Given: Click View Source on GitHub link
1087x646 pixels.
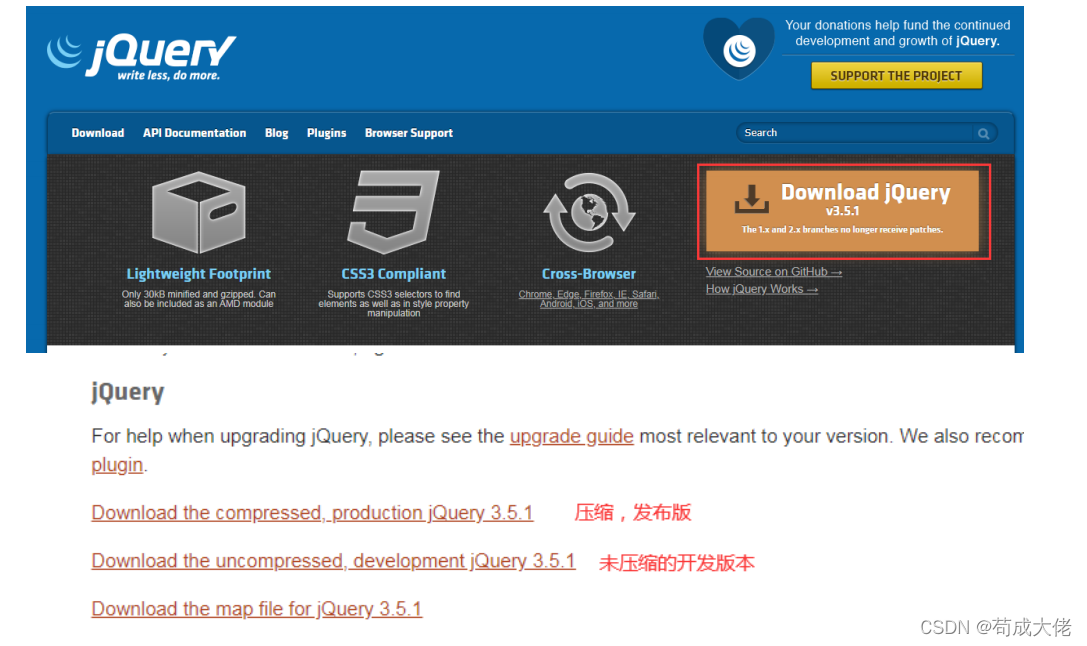Looking at the screenshot, I should click(x=774, y=272).
